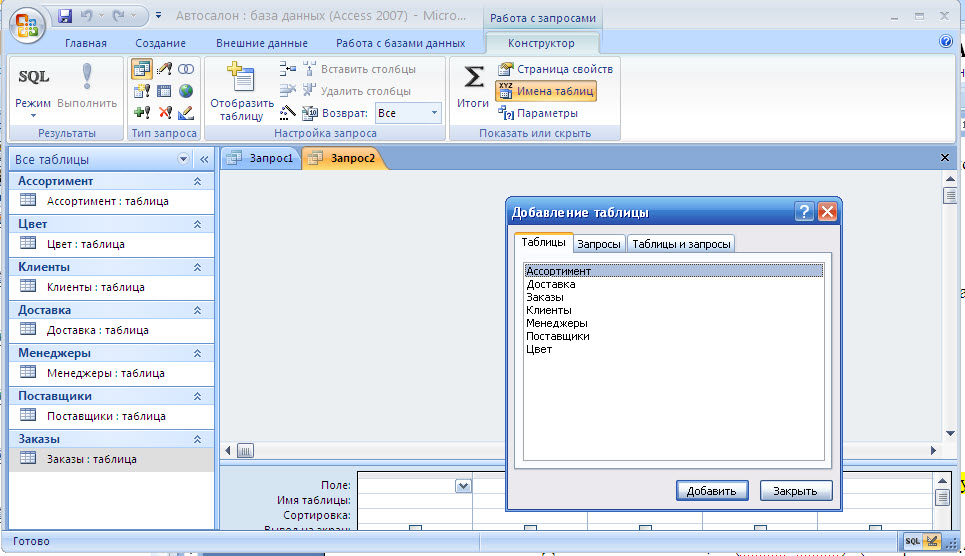The image size is (965, 556).
Task: Open the Создание ribbon tab
Action: [161, 43]
